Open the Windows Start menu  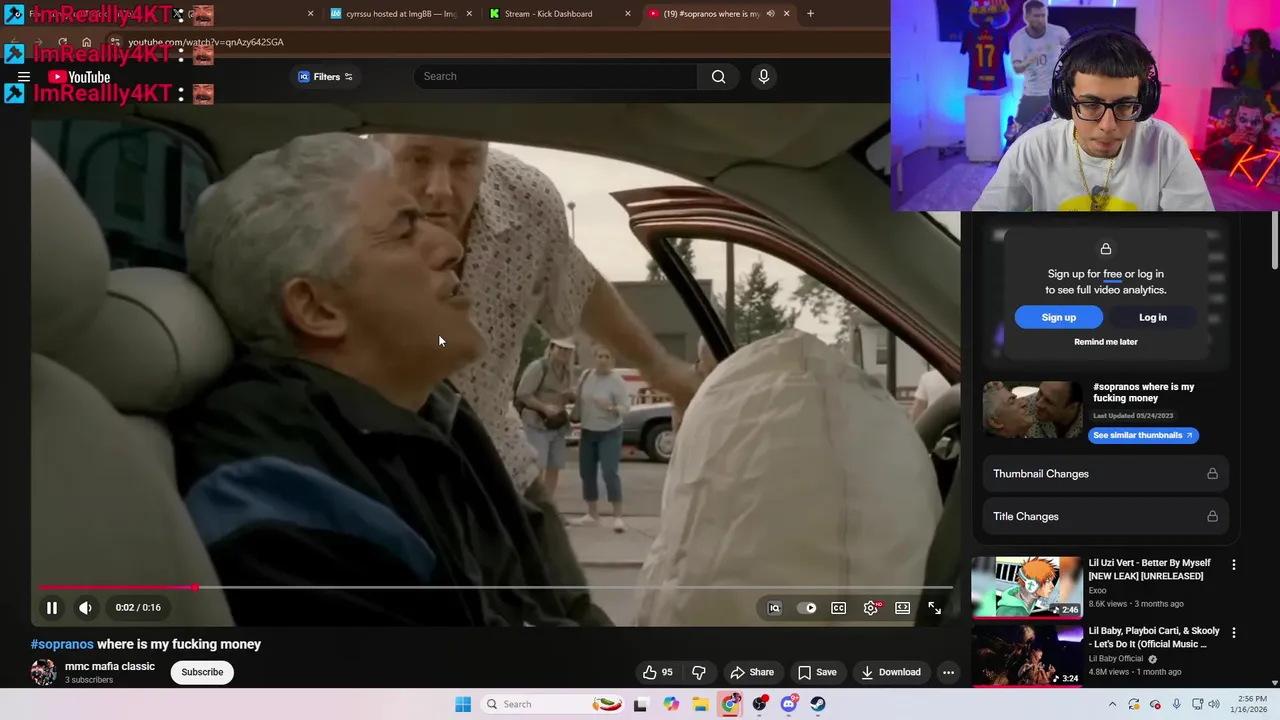[463, 704]
